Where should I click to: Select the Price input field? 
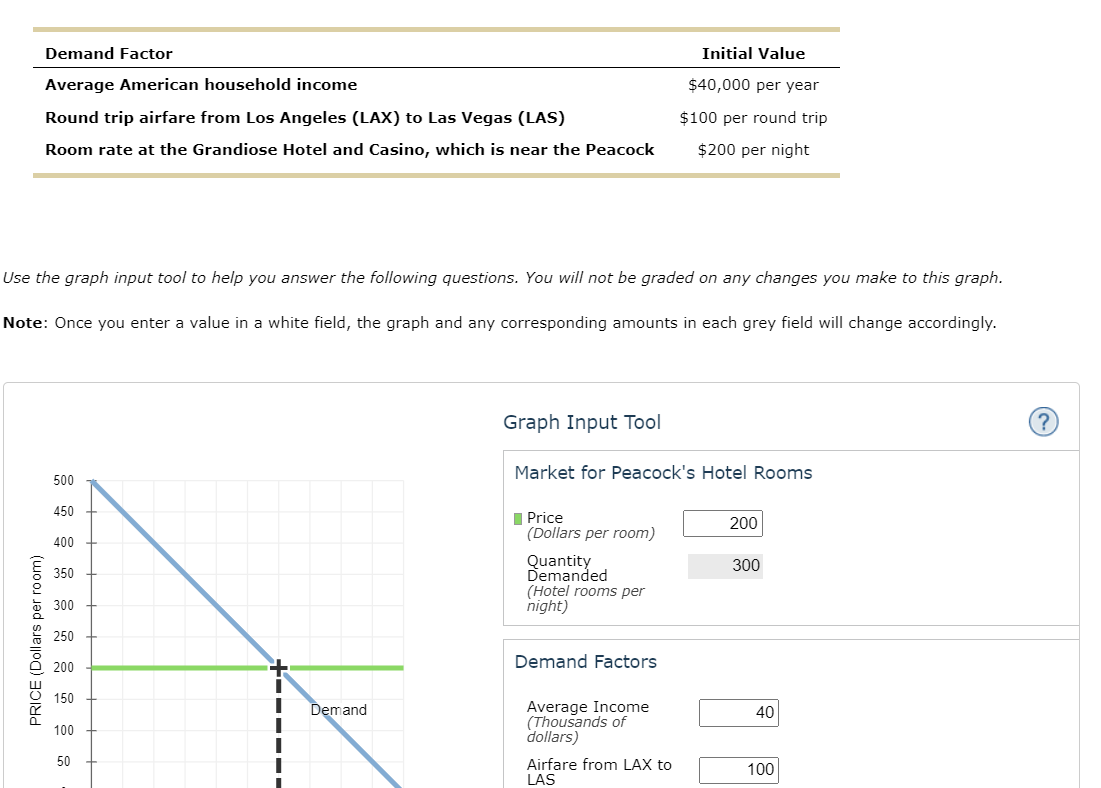(x=722, y=523)
